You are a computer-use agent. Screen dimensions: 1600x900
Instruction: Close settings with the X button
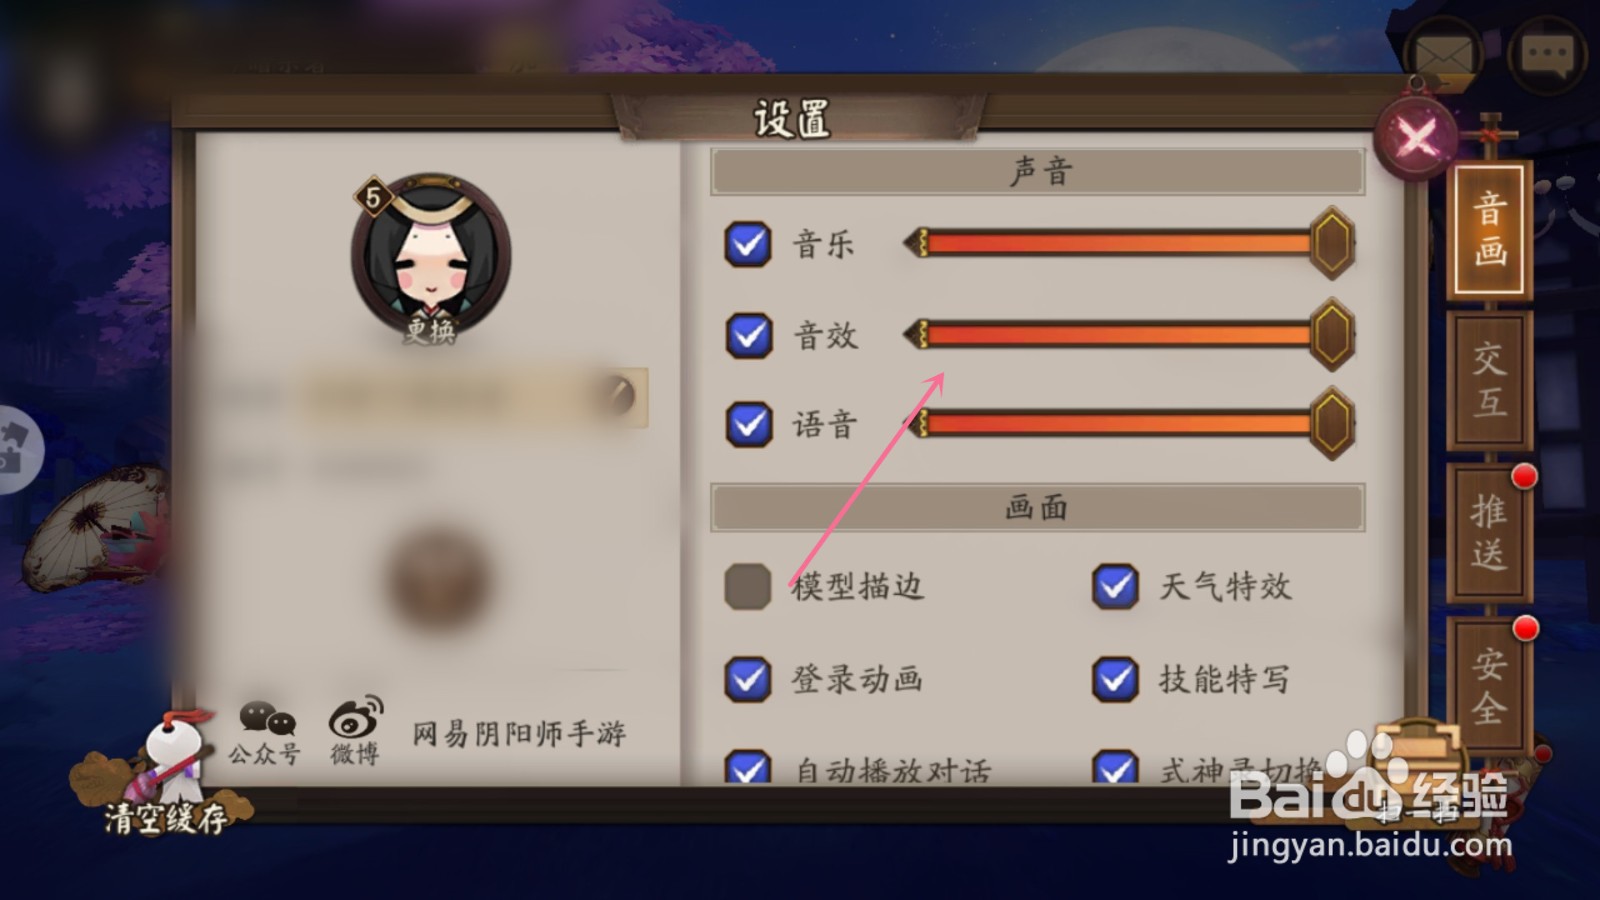tap(1417, 135)
